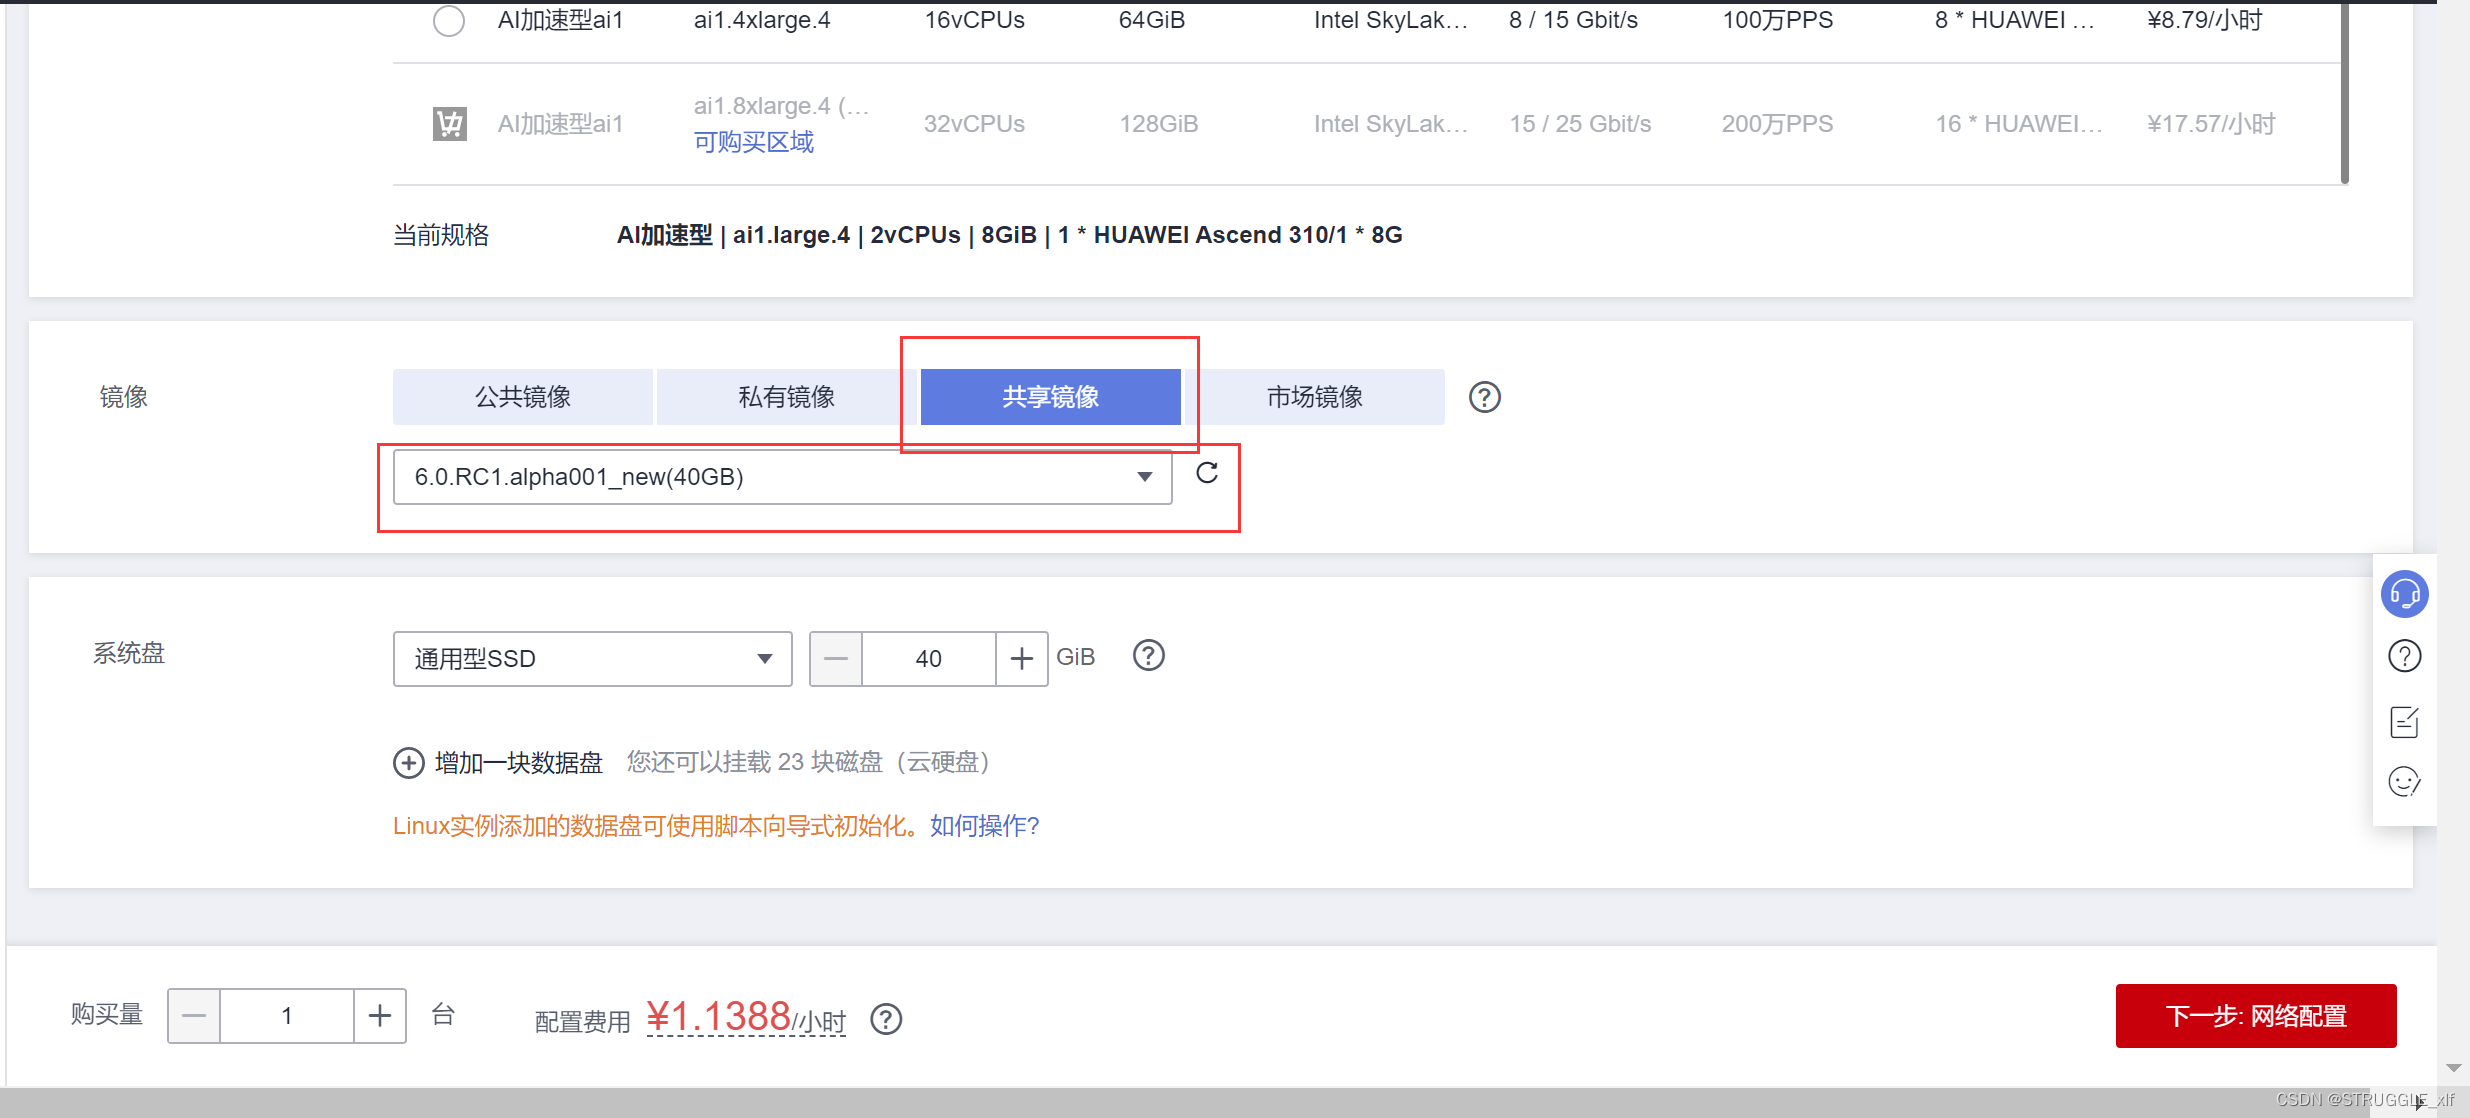2470x1118 pixels.
Task: Click the purchase quantity input field
Action: 287,1016
